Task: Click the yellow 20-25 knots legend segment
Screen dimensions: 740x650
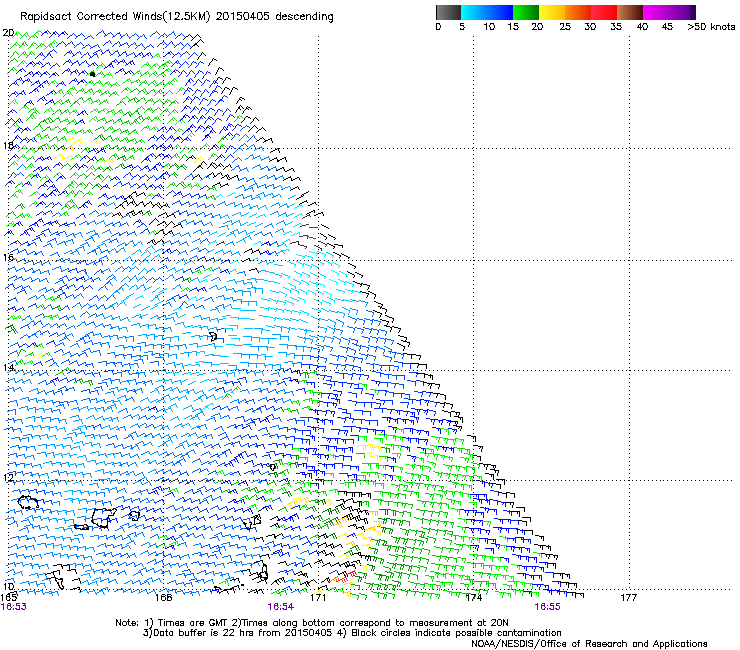Action: pos(552,12)
